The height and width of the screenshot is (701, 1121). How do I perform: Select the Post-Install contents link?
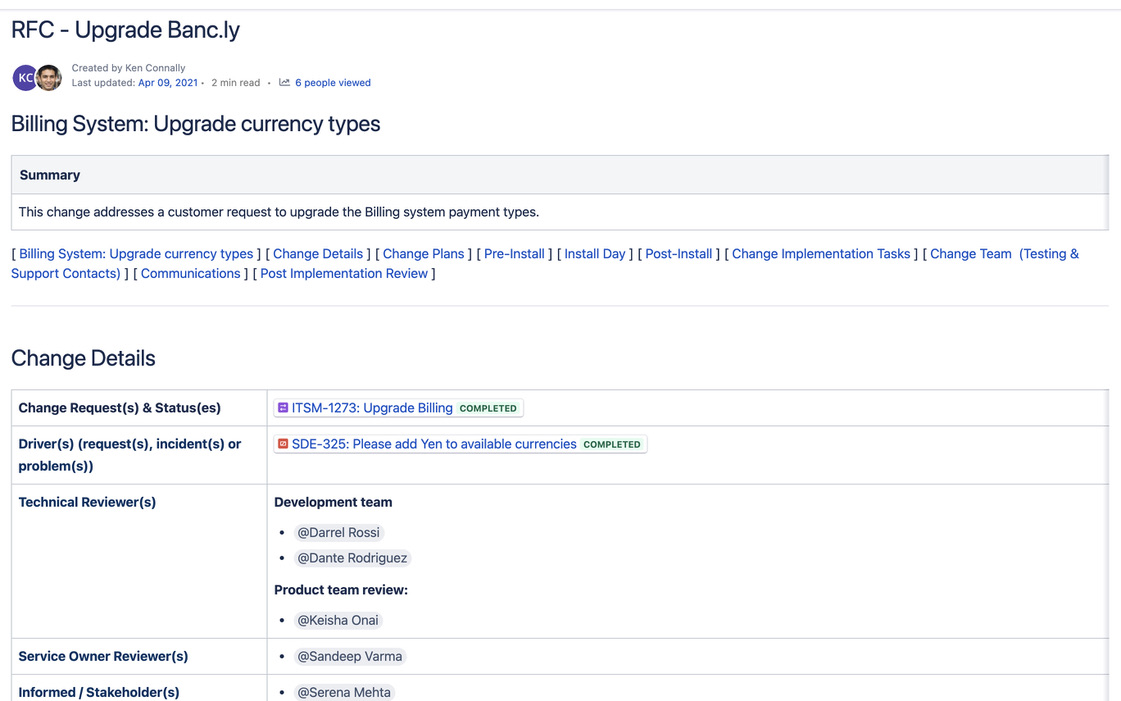[678, 254]
